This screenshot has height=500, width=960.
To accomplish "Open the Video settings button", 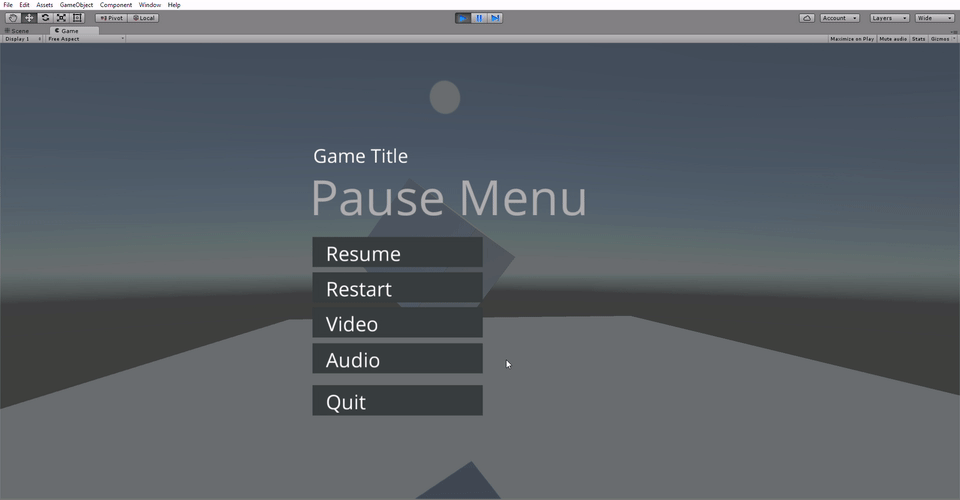I will click(x=397, y=323).
